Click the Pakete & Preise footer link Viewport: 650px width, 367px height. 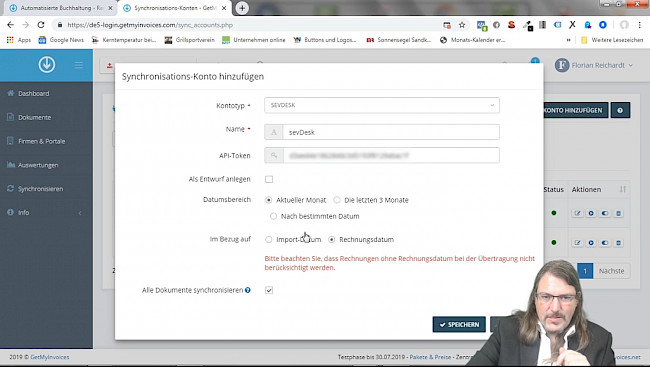(430, 357)
